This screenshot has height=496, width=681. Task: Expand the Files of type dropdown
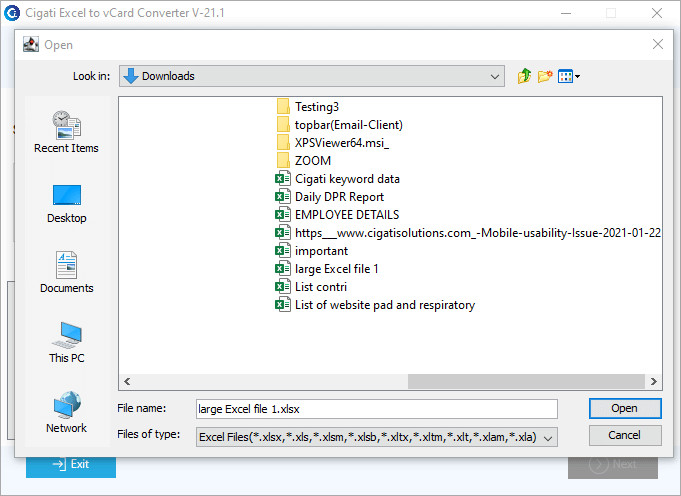(548, 437)
